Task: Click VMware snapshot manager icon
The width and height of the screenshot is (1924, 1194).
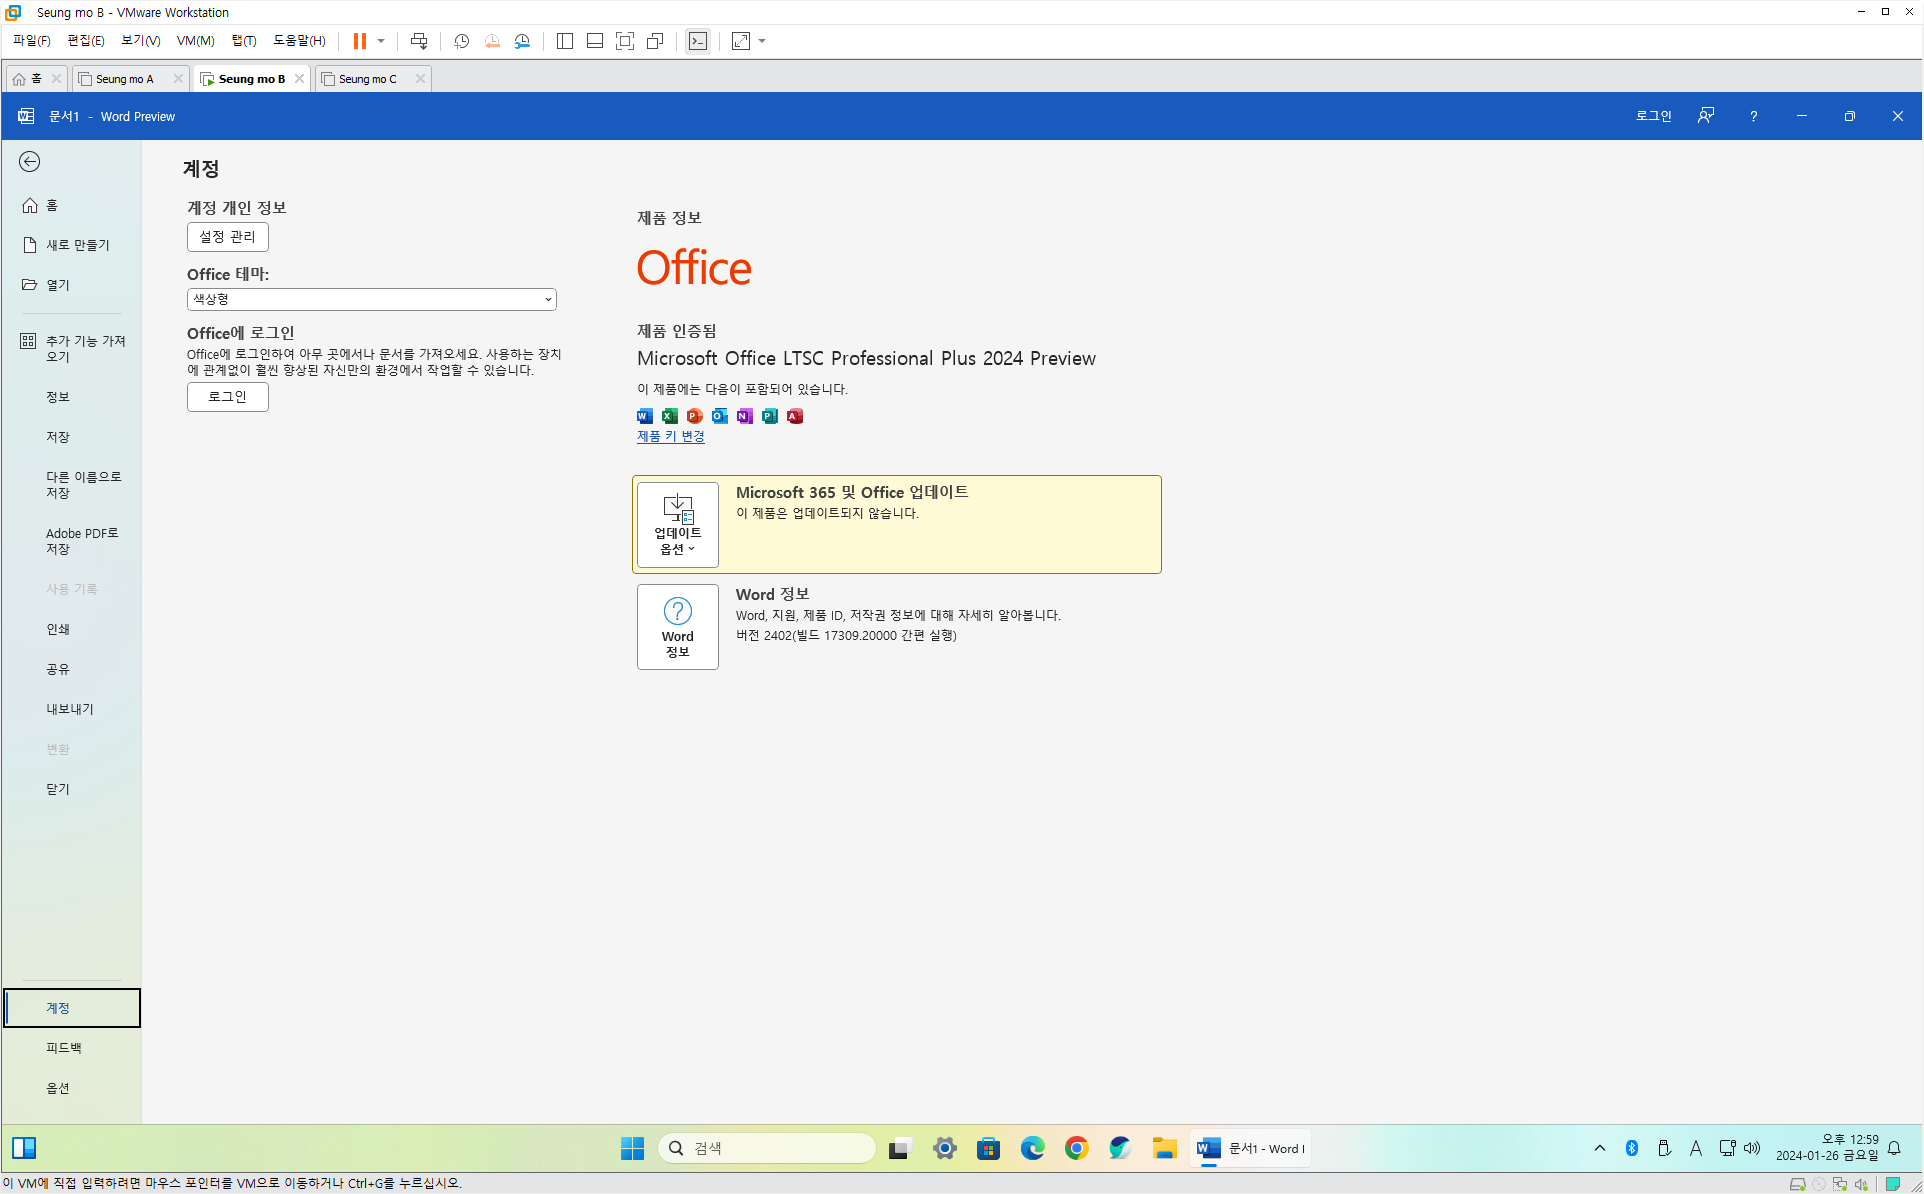Action: [522, 41]
